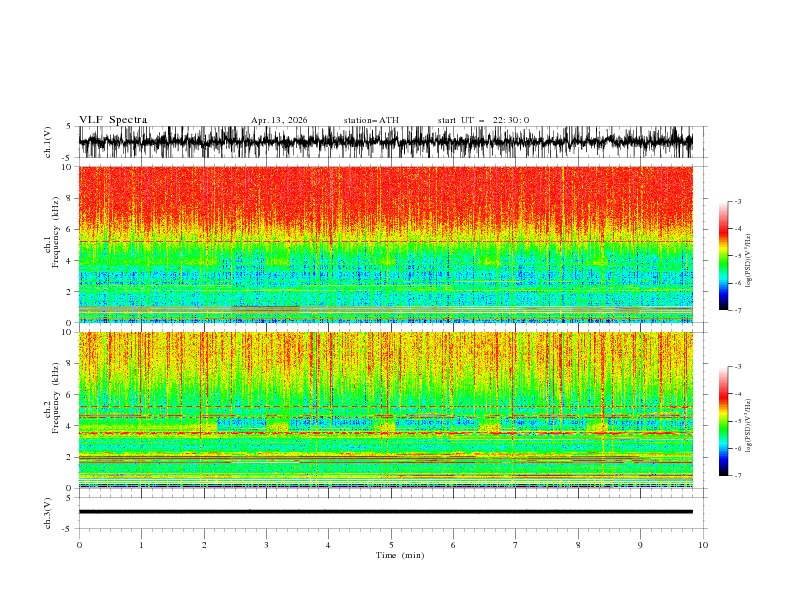
Task: Click the "10" tick on ch.2 frequency axis
Action: tap(67, 332)
